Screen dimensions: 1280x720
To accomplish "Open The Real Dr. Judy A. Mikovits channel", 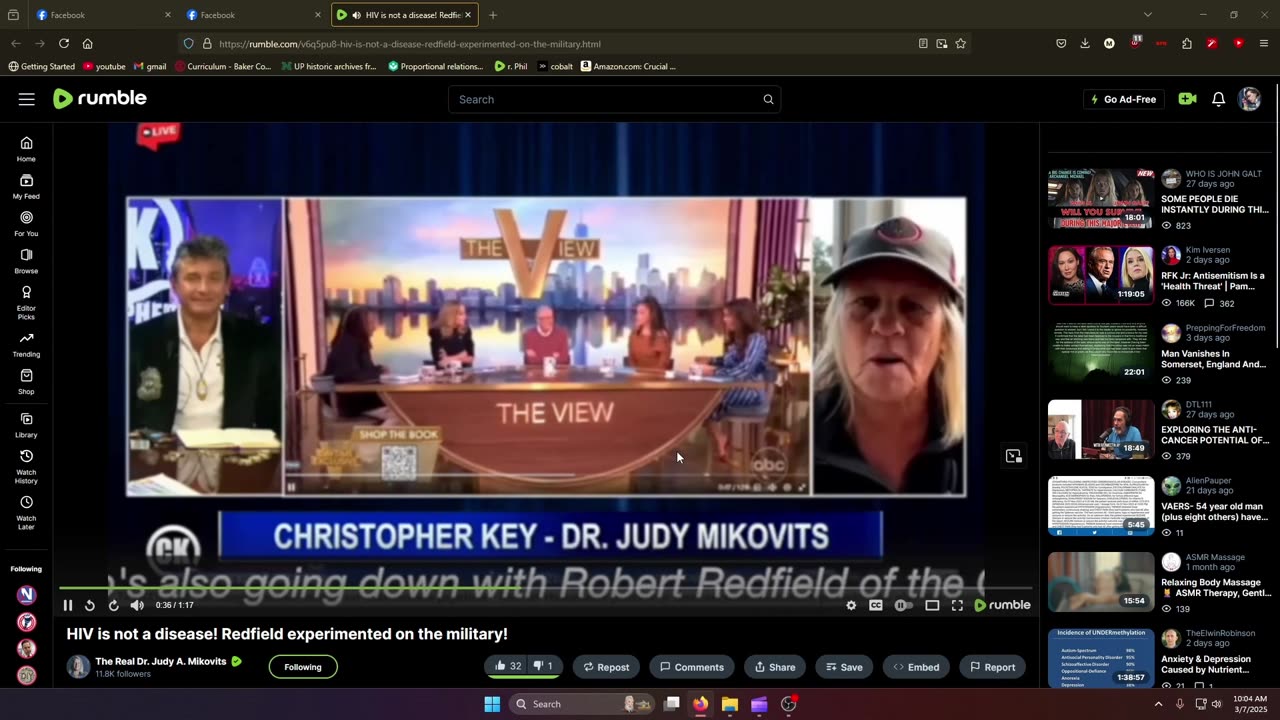I will click(x=160, y=661).
